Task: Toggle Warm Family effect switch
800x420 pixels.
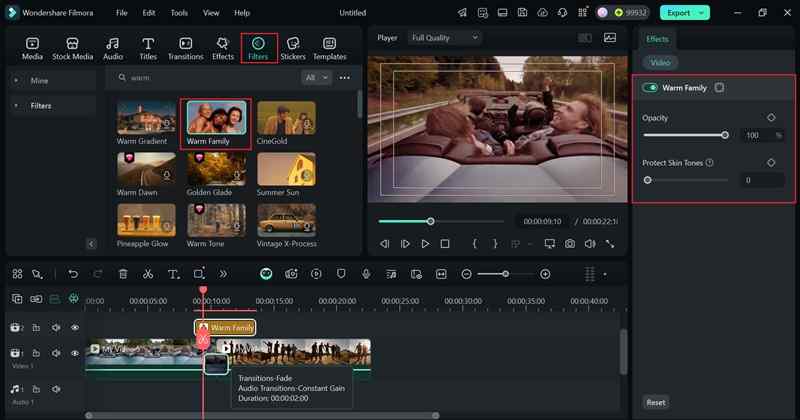Action: [x=650, y=88]
